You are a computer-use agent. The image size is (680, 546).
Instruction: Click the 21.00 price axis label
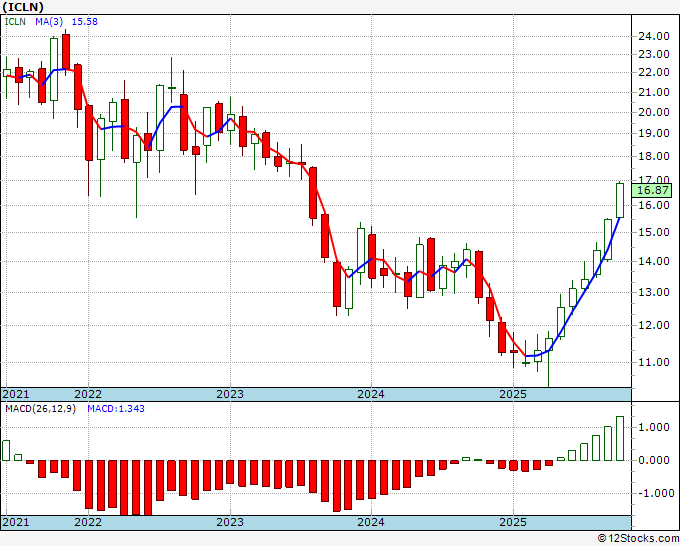654,92
